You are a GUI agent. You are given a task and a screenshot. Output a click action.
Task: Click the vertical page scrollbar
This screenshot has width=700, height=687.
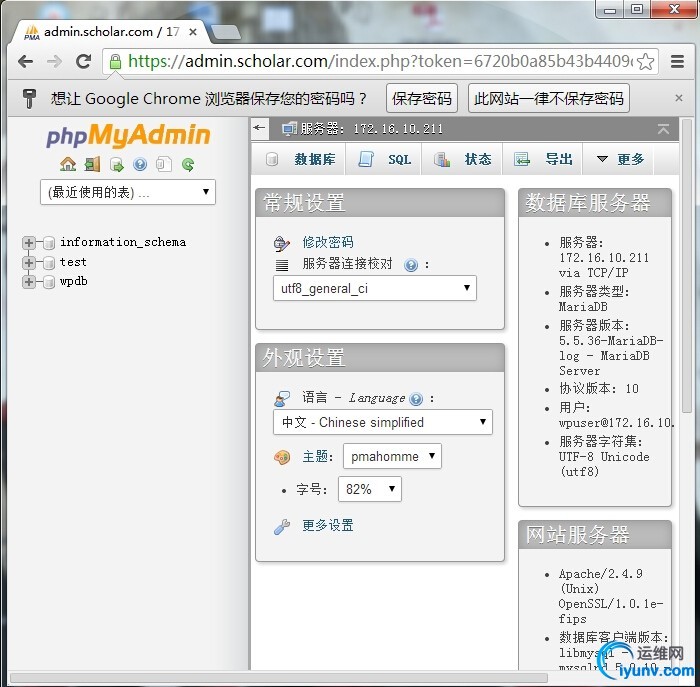[687, 265]
